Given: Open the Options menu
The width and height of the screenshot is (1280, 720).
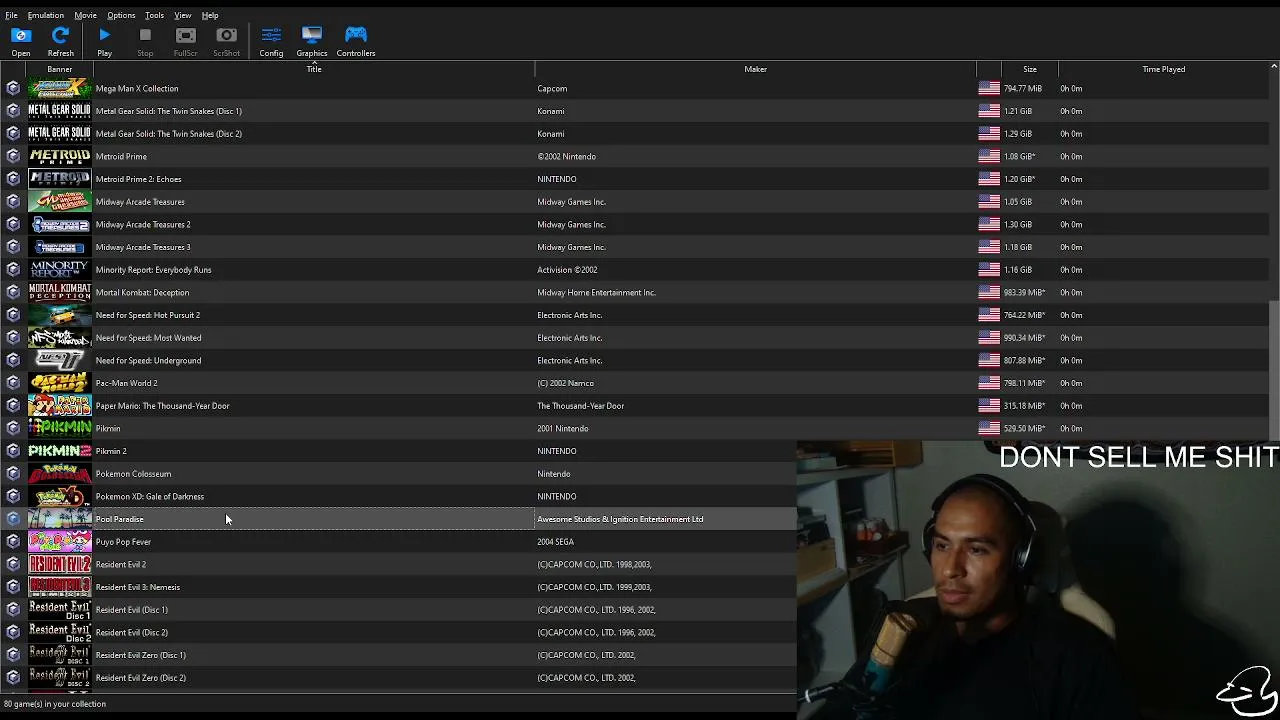Looking at the screenshot, I should [x=121, y=15].
